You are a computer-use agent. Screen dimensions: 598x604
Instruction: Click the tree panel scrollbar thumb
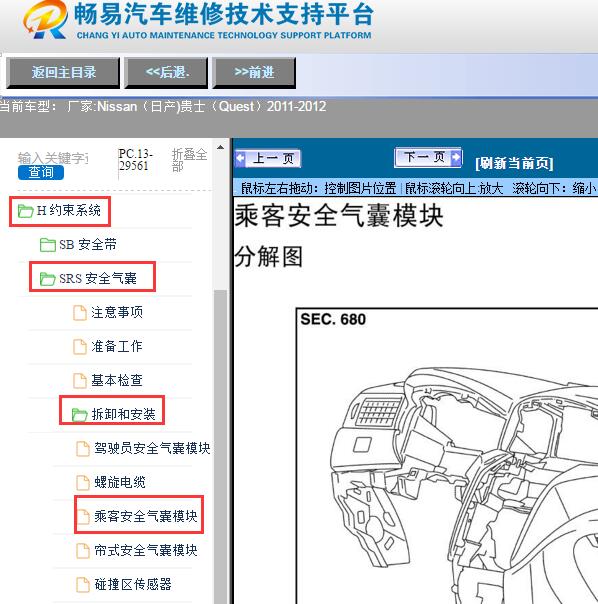220,447
